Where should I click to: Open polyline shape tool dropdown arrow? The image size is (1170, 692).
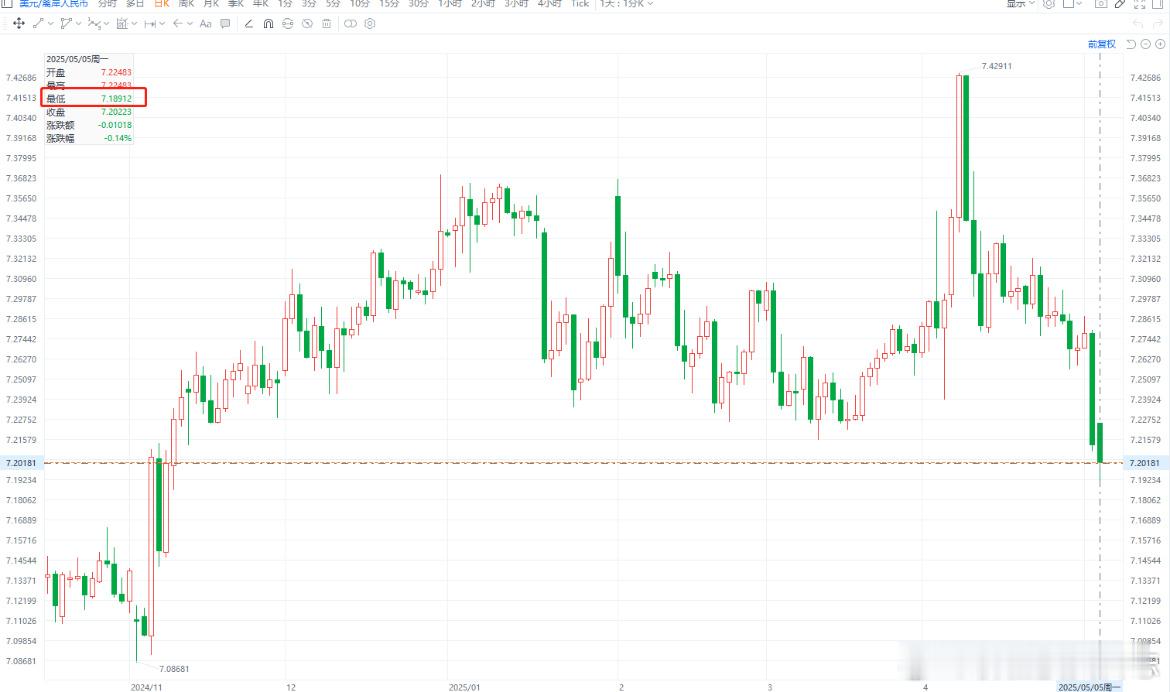(x=78, y=24)
